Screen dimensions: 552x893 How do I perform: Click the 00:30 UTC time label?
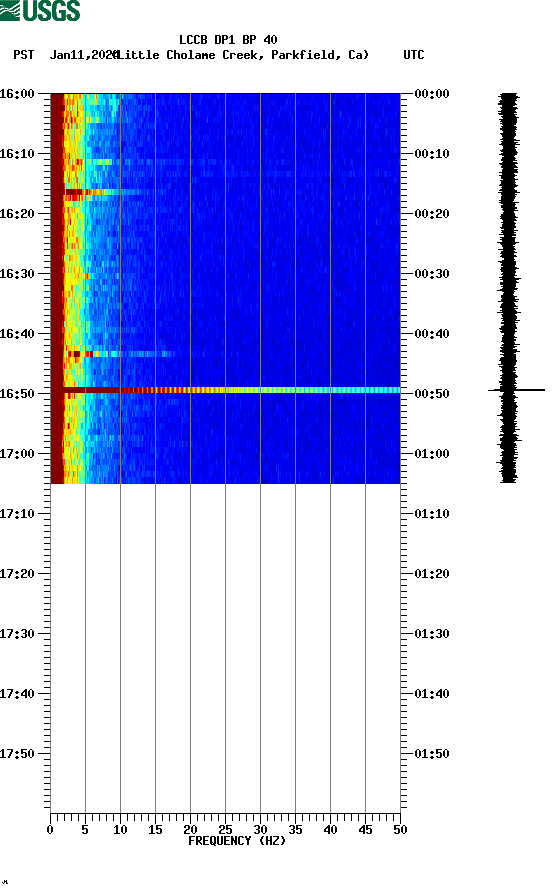pyautogui.click(x=432, y=274)
